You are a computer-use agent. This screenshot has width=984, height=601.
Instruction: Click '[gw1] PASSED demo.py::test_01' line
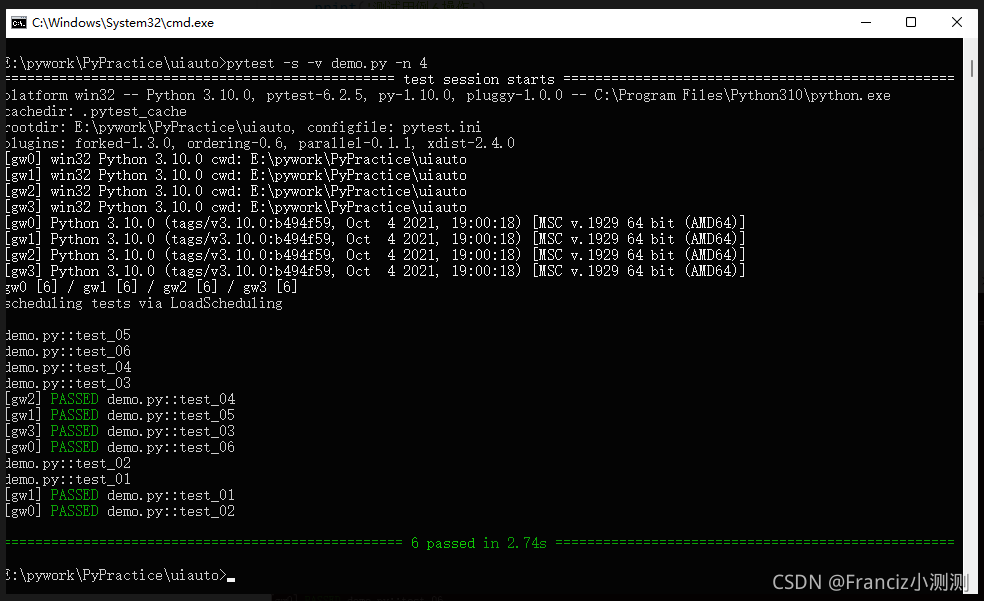(x=120, y=496)
